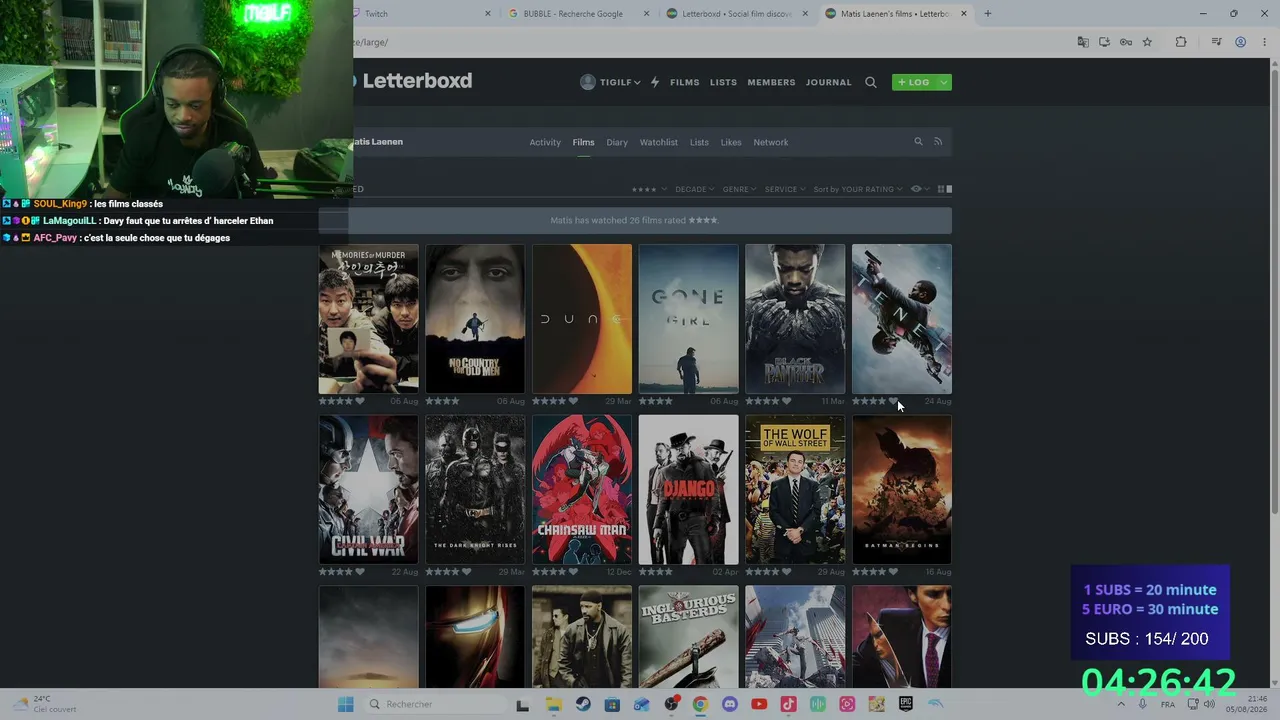Click the lightning bolt activity icon
The width and height of the screenshot is (1280, 720).
coord(655,82)
